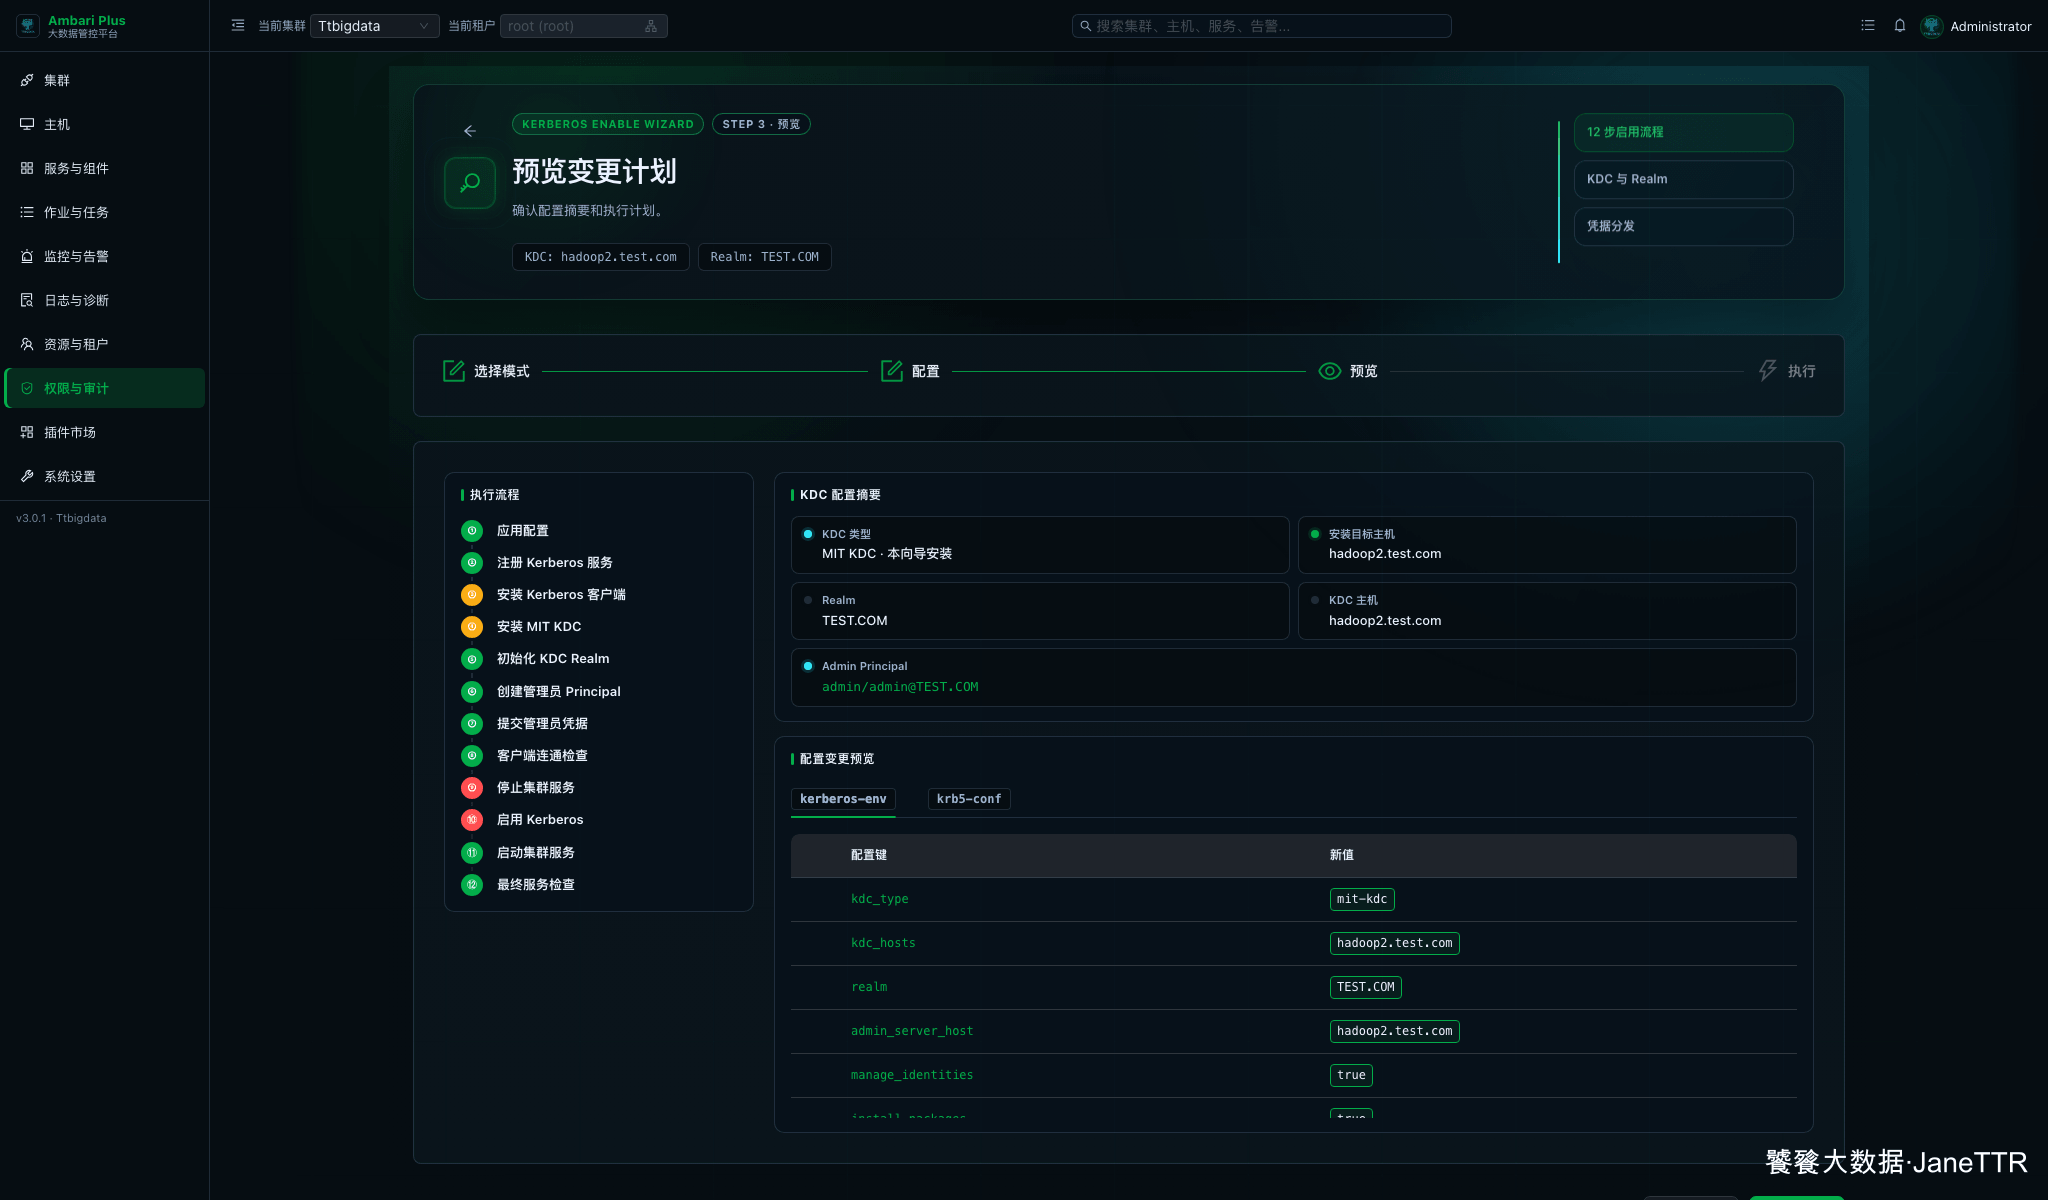Click the search magnifier icon in search box
The width and height of the screenshot is (2048, 1200).
click(x=1085, y=26)
